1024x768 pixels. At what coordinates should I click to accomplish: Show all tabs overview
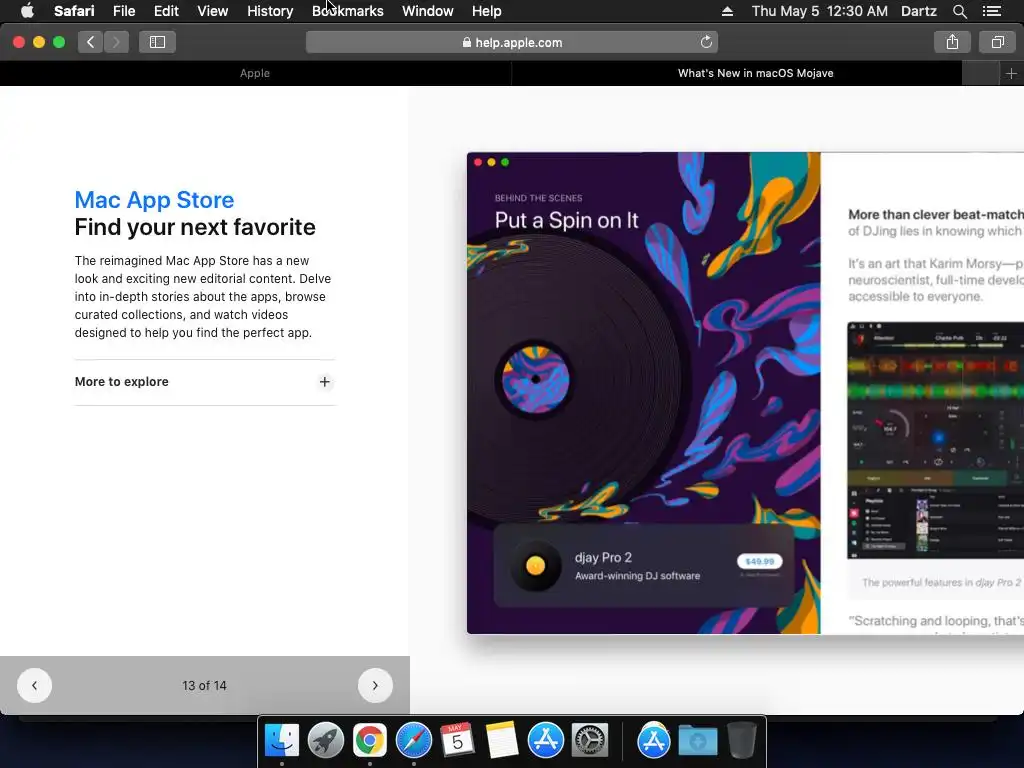coord(997,42)
